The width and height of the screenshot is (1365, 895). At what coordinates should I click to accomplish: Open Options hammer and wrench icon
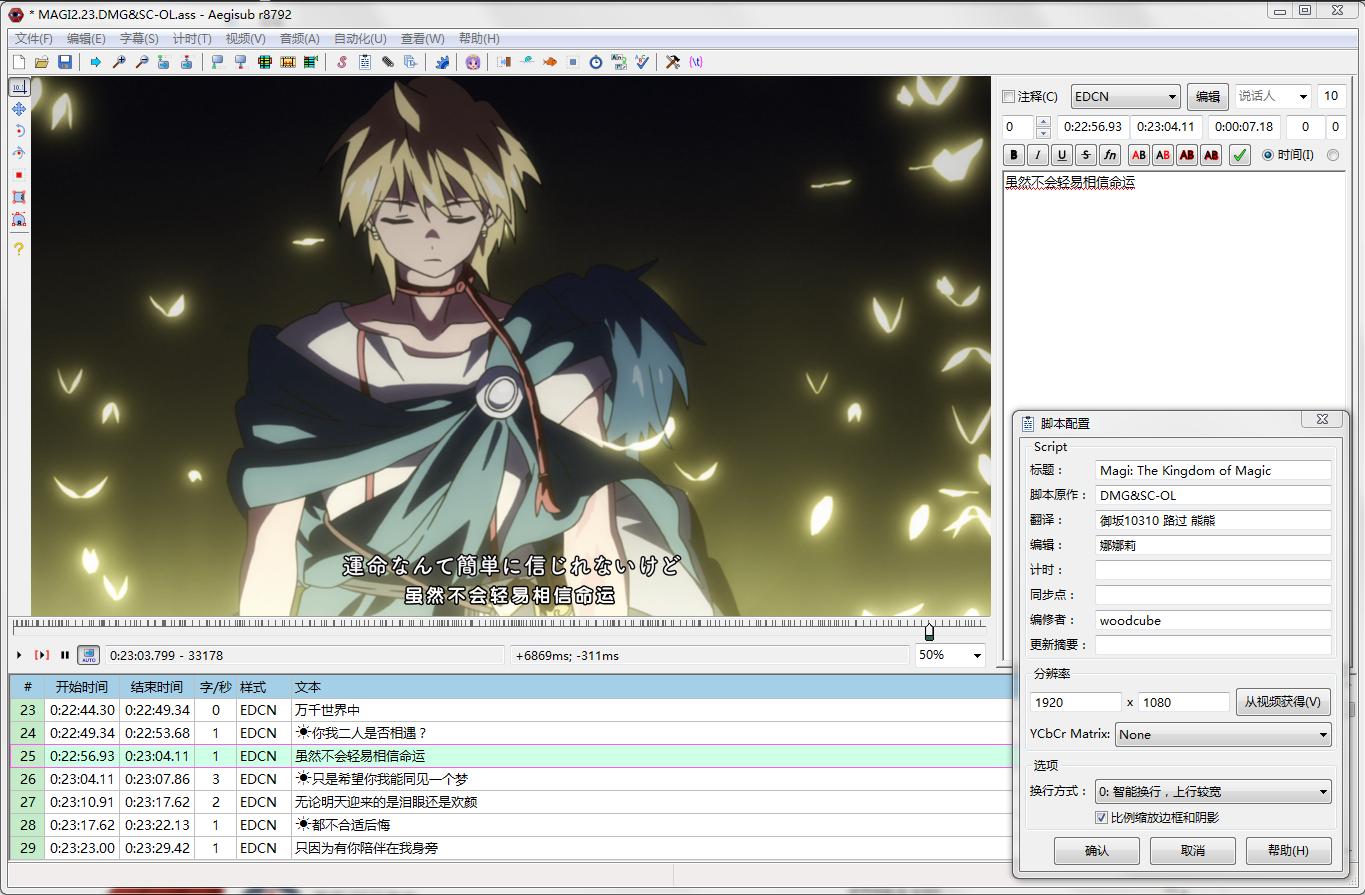(x=671, y=62)
